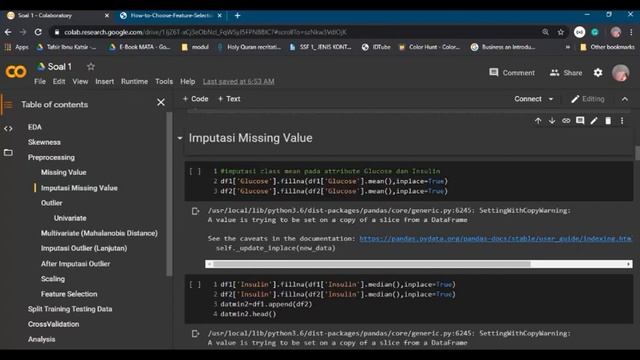Open the View menu

coord(80,82)
